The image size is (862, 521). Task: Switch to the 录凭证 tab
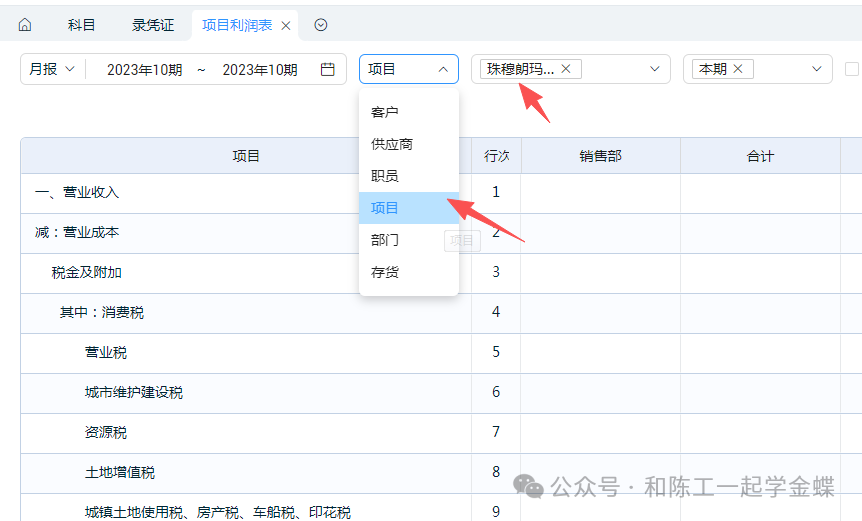152,25
